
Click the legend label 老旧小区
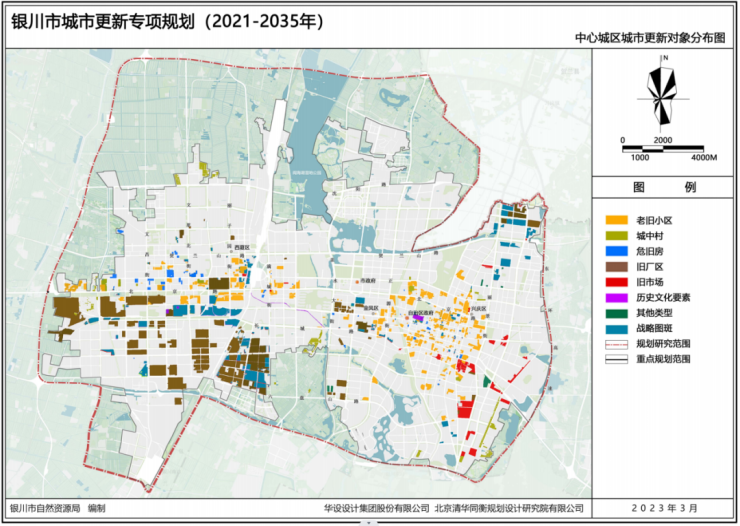(x=654, y=220)
